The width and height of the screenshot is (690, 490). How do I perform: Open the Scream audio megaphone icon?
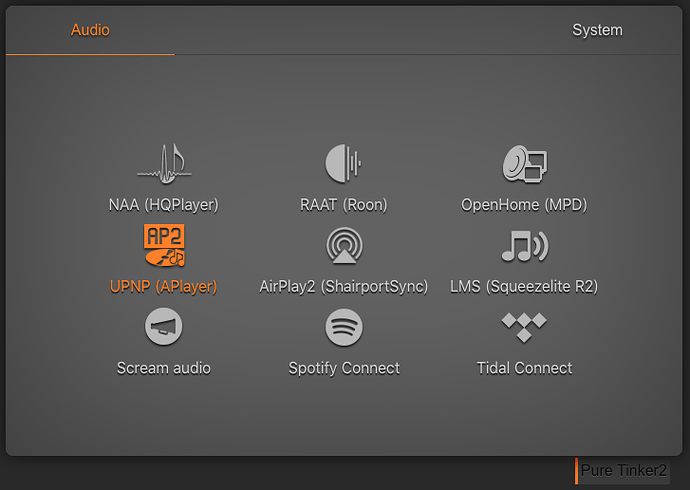point(164,326)
